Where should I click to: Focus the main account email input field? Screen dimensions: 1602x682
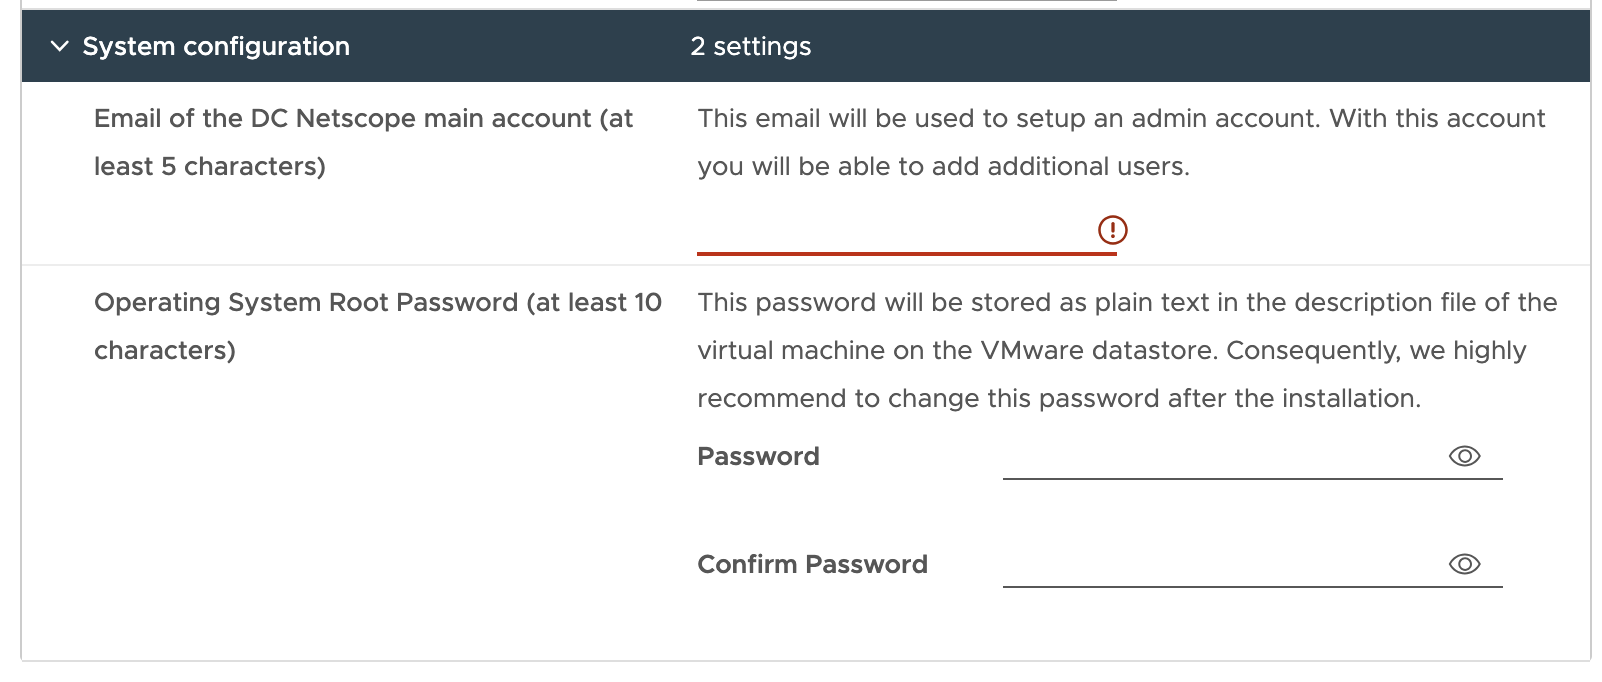[x=895, y=232]
